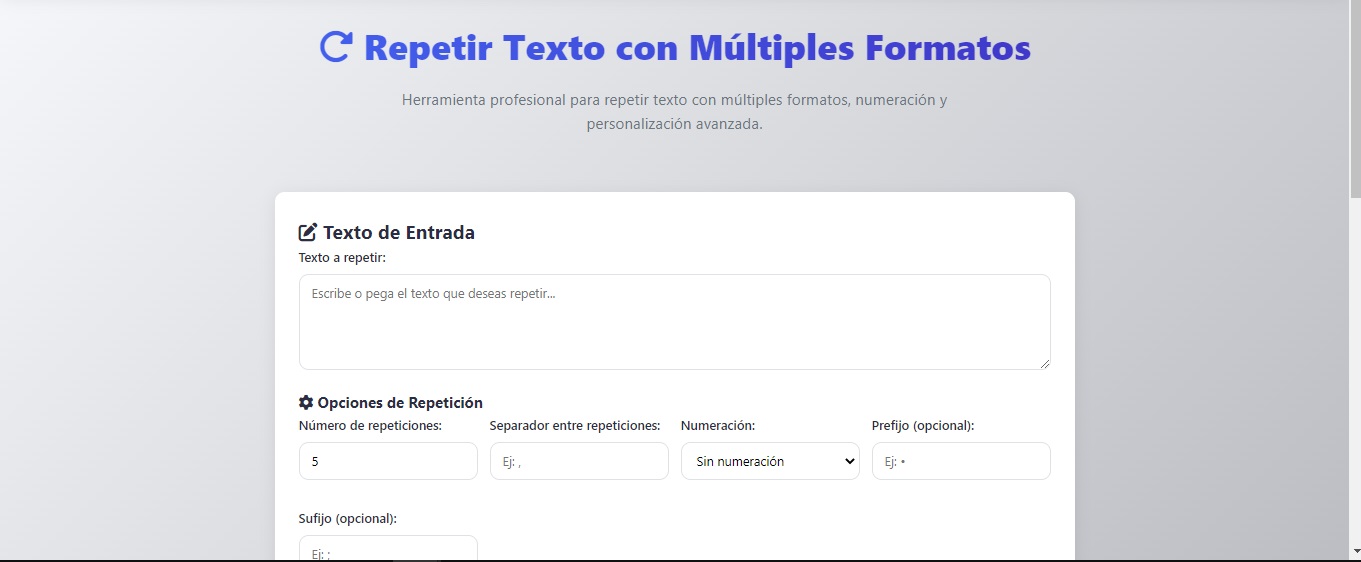The width and height of the screenshot is (1361, 562).
Task: Click the page title 'Repetir Texto con Múltiples Formatos'
Action: point(697,47)
